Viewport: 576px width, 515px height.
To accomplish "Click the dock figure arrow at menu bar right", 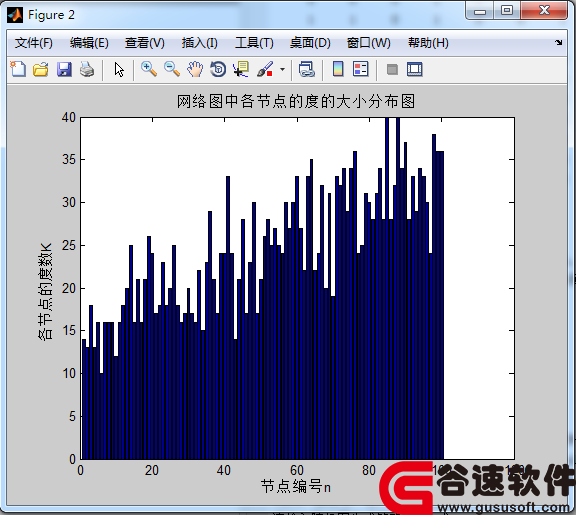I will pyautogui.click(x=559, y=42).
